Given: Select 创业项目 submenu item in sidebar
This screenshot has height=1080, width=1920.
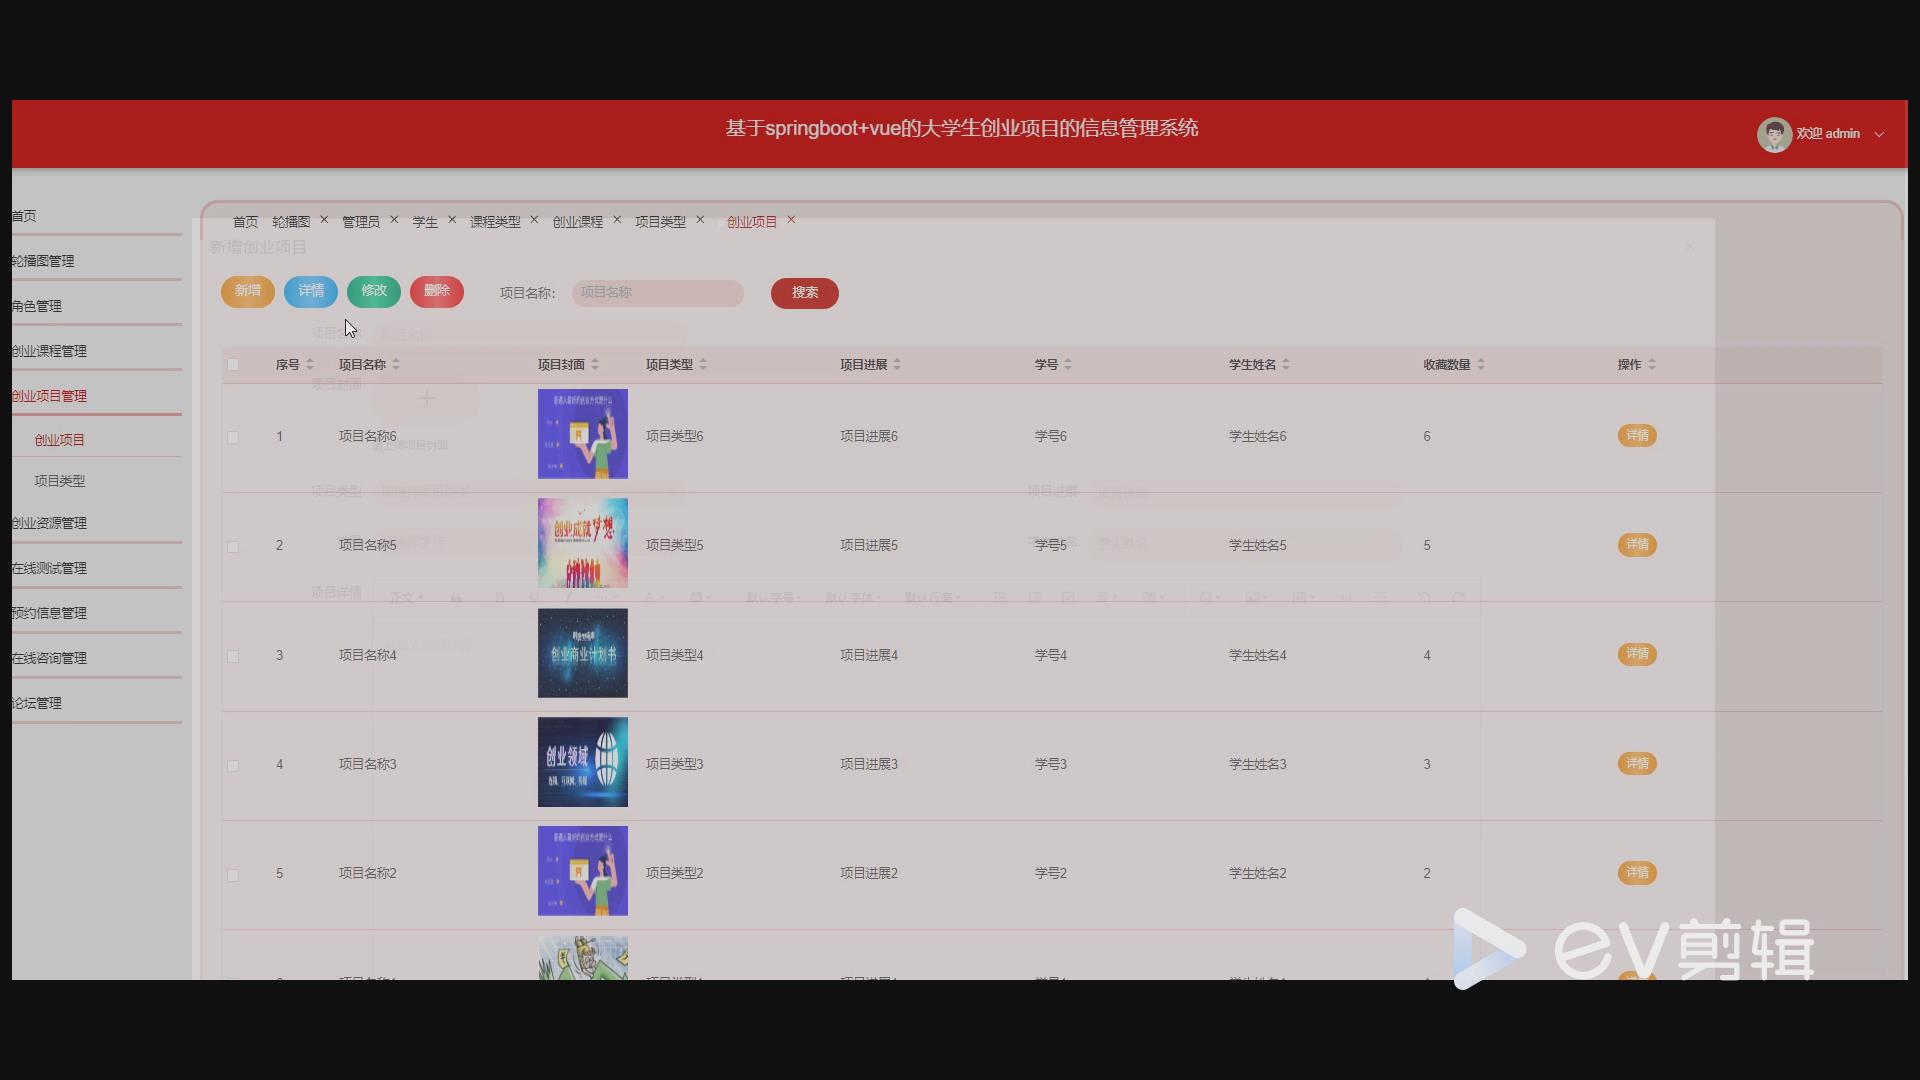Looking at the screenshot, I should click(60, 440).
